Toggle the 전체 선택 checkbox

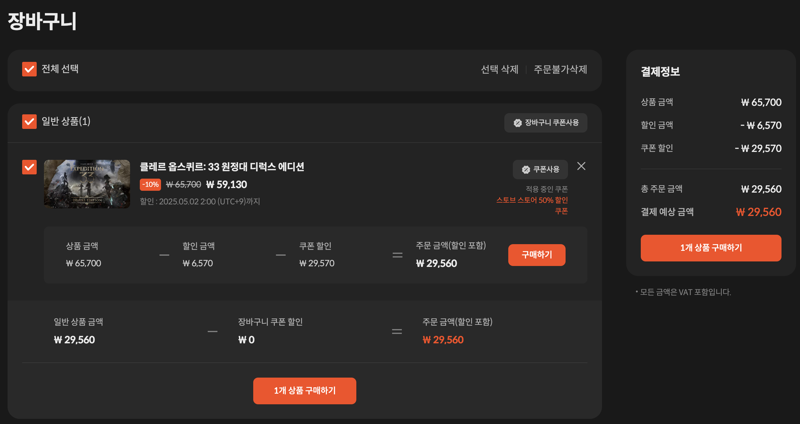[x=29, y=69]
